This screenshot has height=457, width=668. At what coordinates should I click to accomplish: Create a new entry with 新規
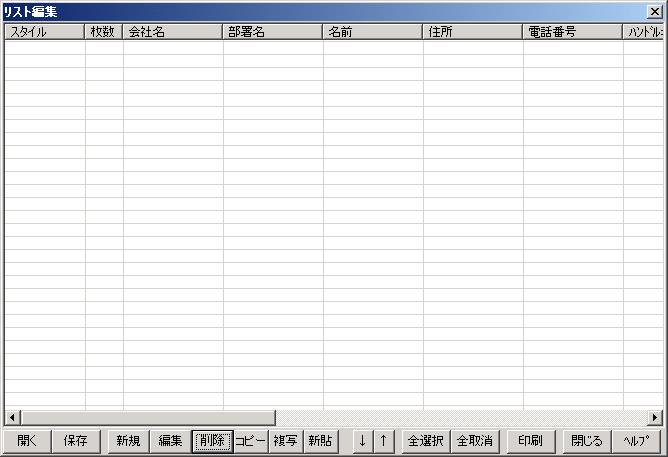(x=128, y=441)
